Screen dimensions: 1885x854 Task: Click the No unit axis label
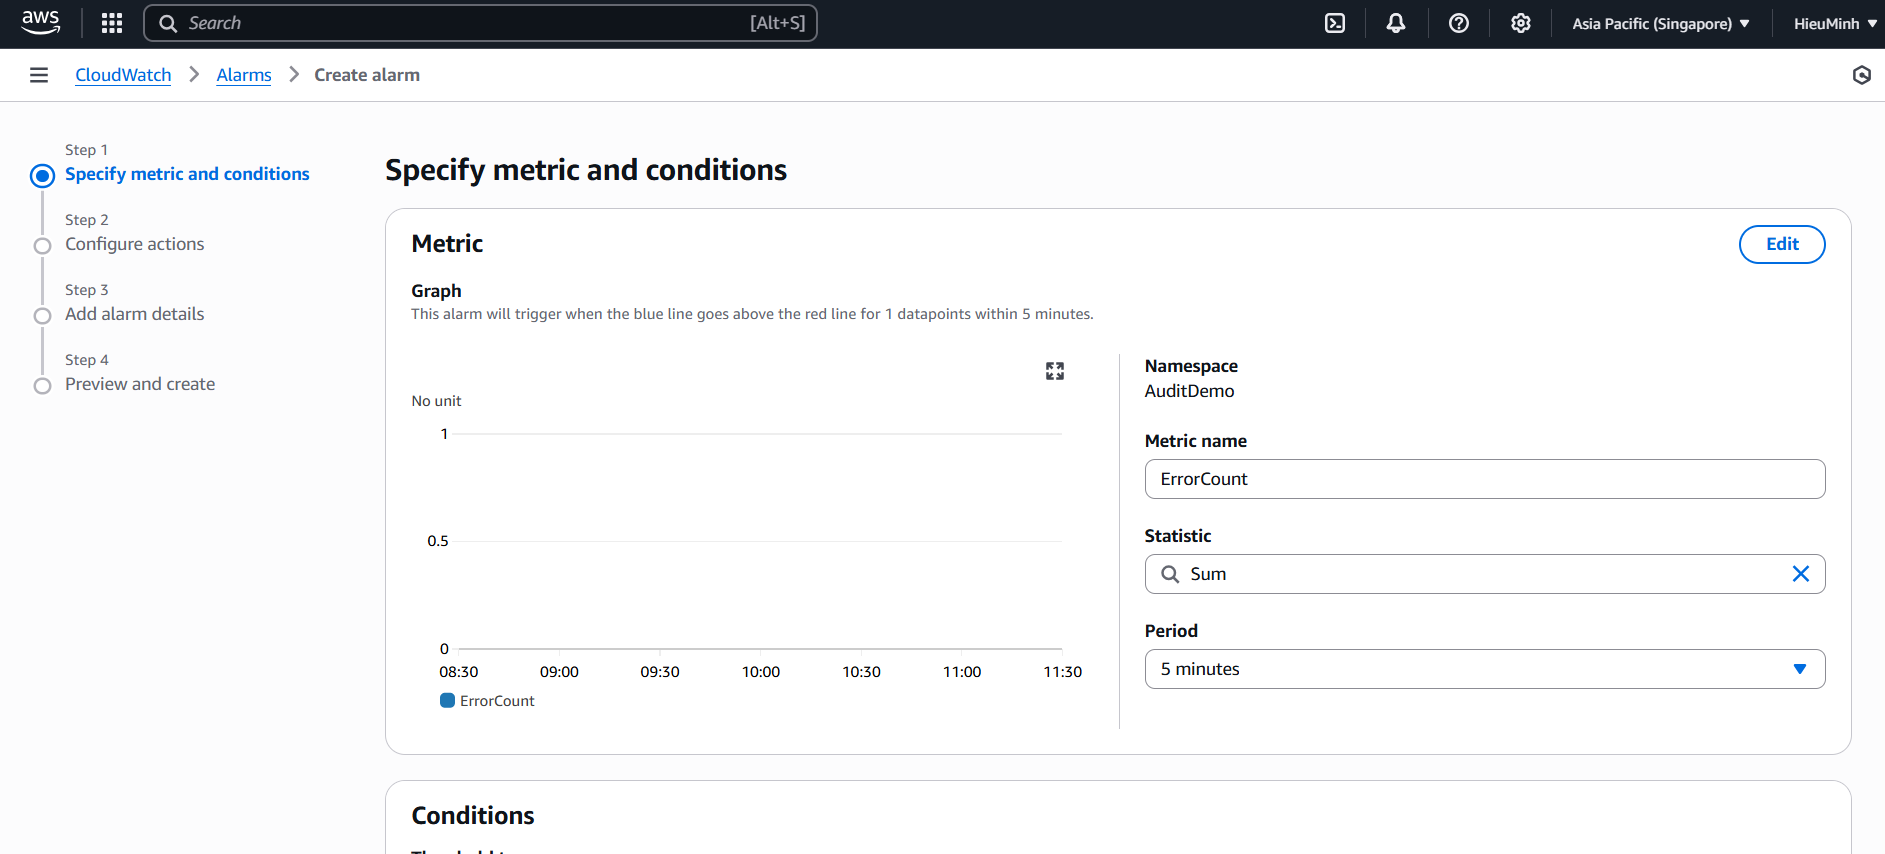(x=436, y=401)
